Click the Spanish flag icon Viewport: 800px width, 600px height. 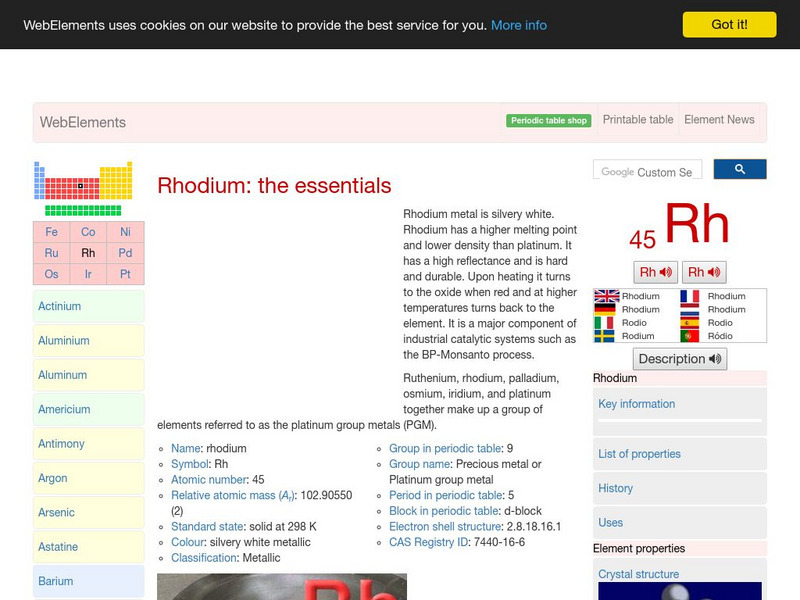[x=690, y=323]
